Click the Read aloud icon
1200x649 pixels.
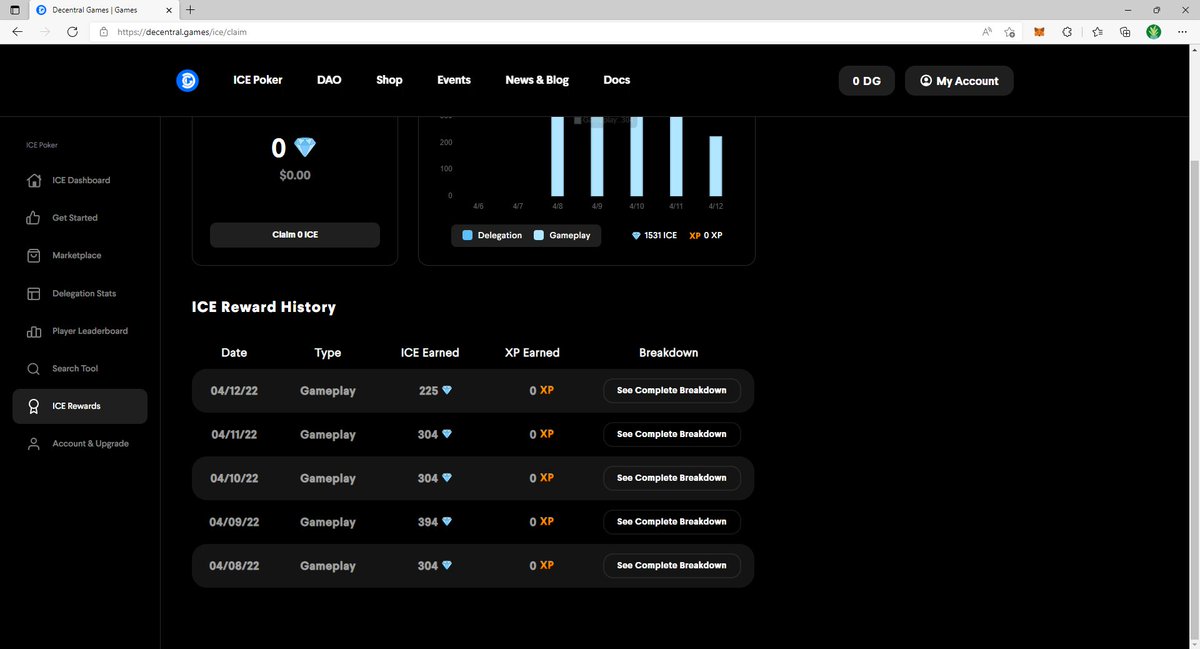pyautogui.click(x=987, y=32)
